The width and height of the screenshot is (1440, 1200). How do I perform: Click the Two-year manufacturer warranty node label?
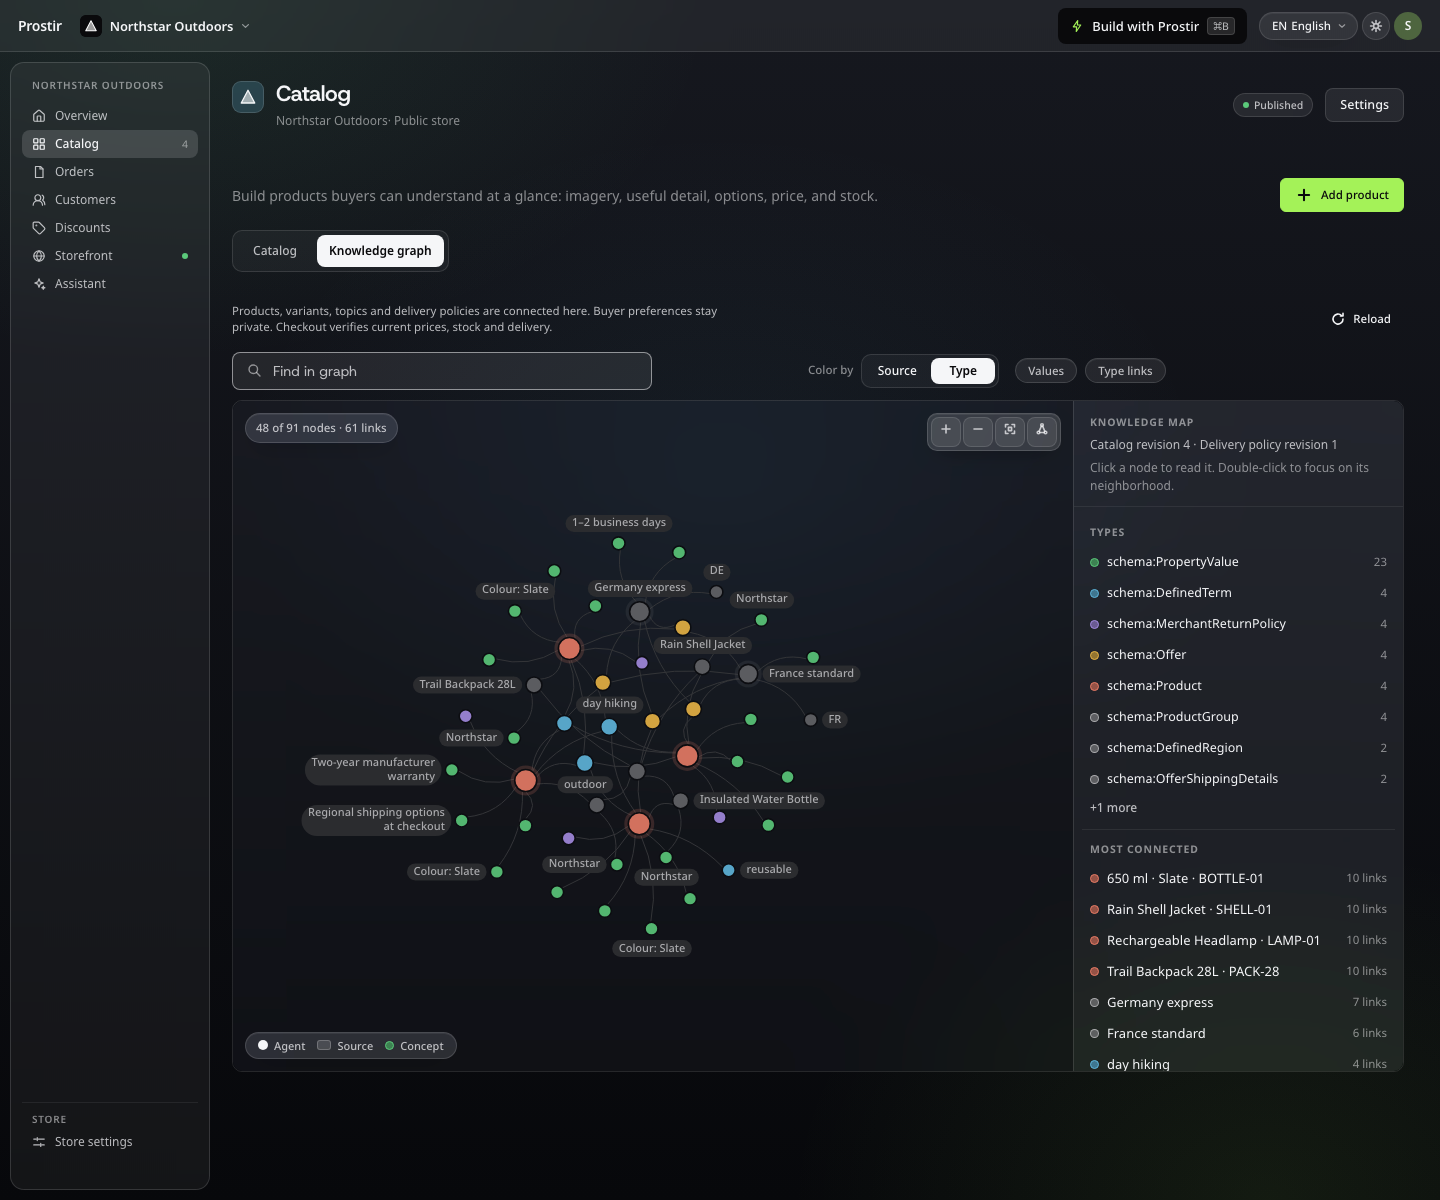373,769
